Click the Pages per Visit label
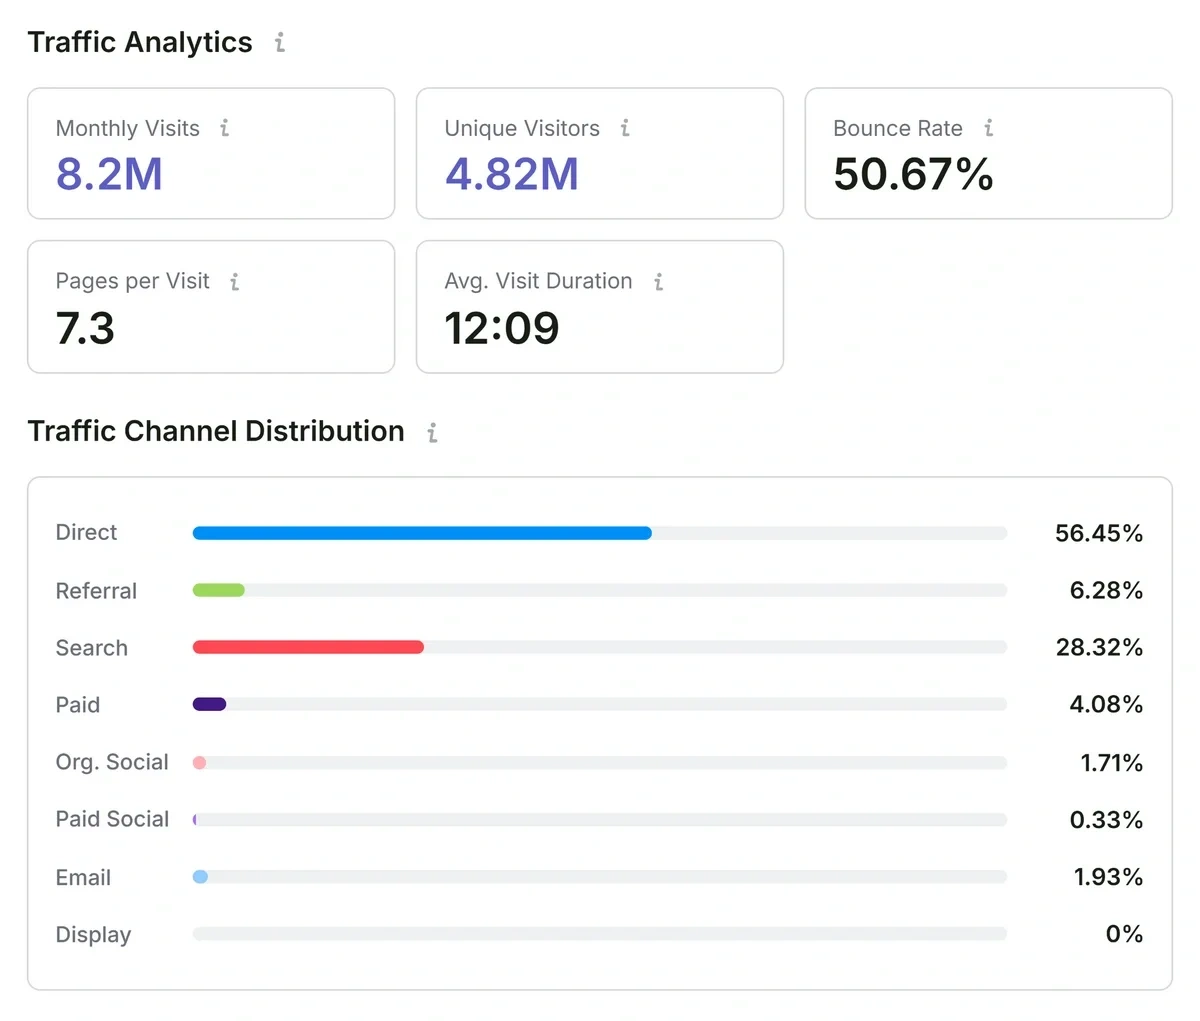Viewport: 1200px width, 1021px height. click(133, 281)
